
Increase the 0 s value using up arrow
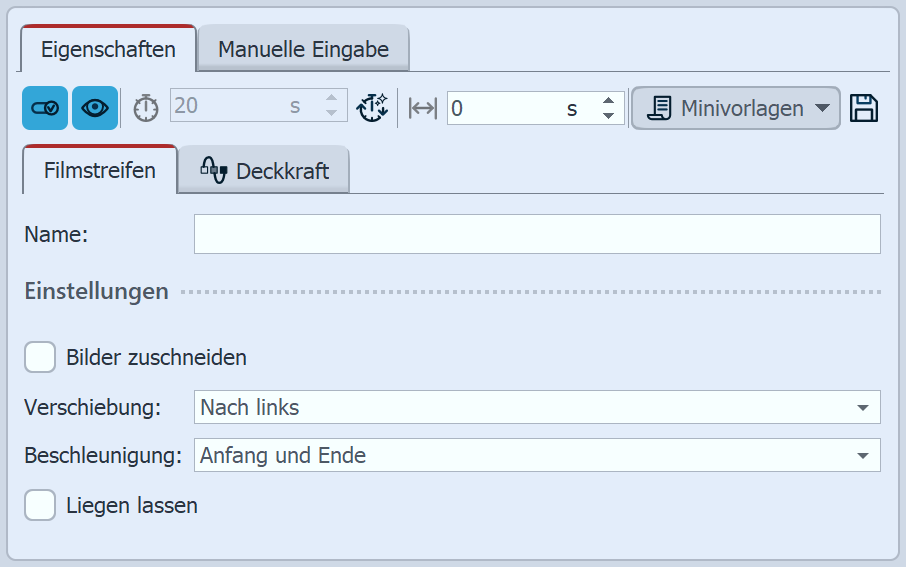pos(608,101)
